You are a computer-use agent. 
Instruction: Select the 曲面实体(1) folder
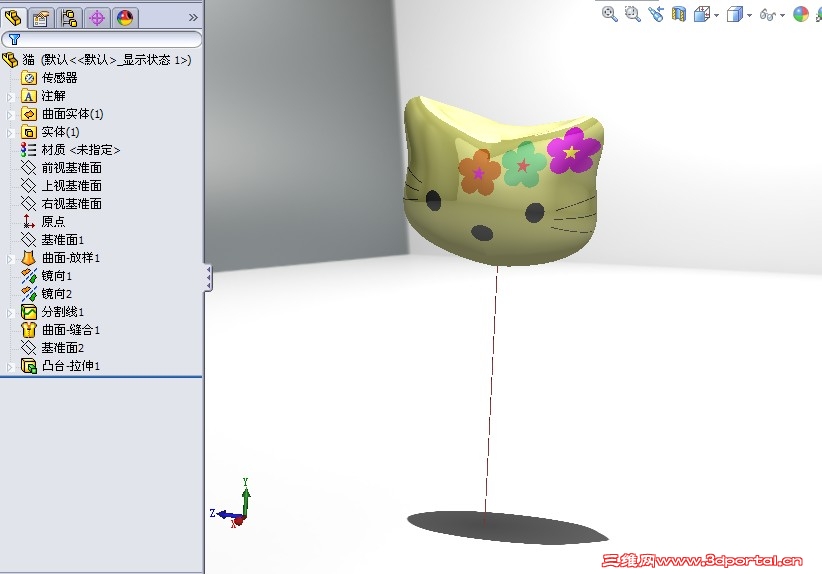(x=62, y=114)
